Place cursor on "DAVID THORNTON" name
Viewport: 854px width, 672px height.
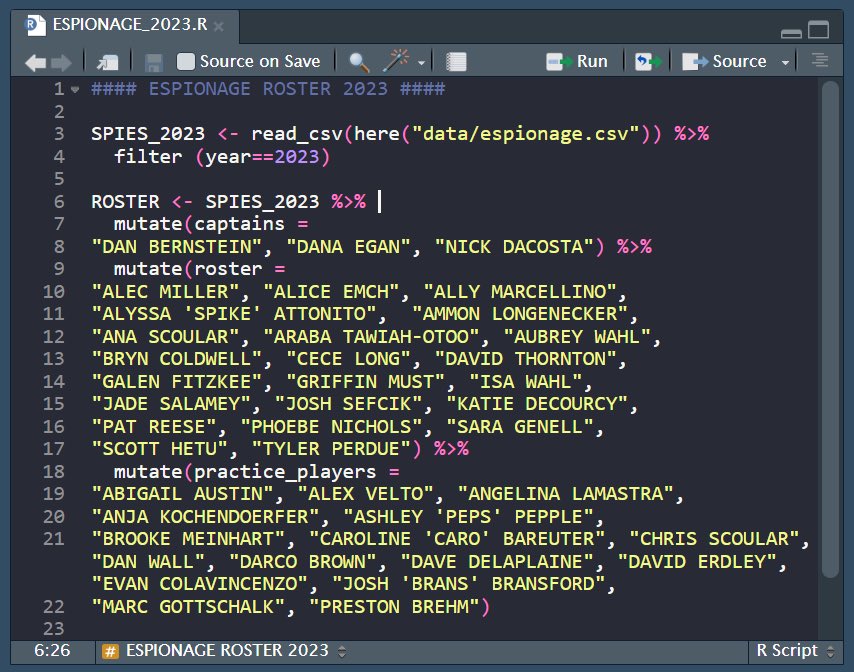point(526,359)
